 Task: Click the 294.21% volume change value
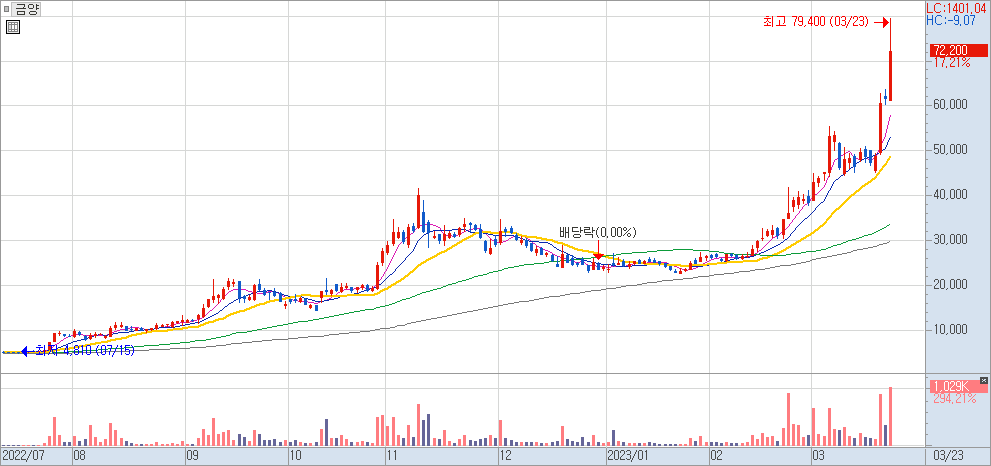[x=953, y=399]
